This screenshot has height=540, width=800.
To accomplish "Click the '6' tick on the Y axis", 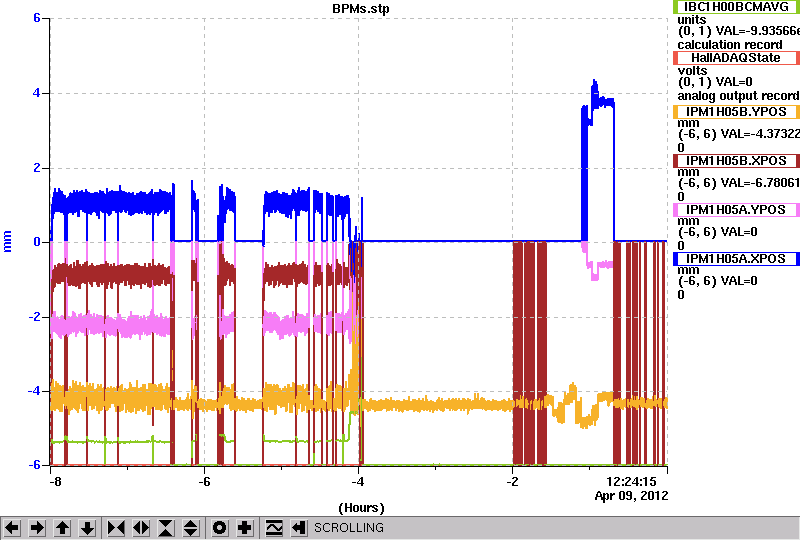I will [37, 18].
